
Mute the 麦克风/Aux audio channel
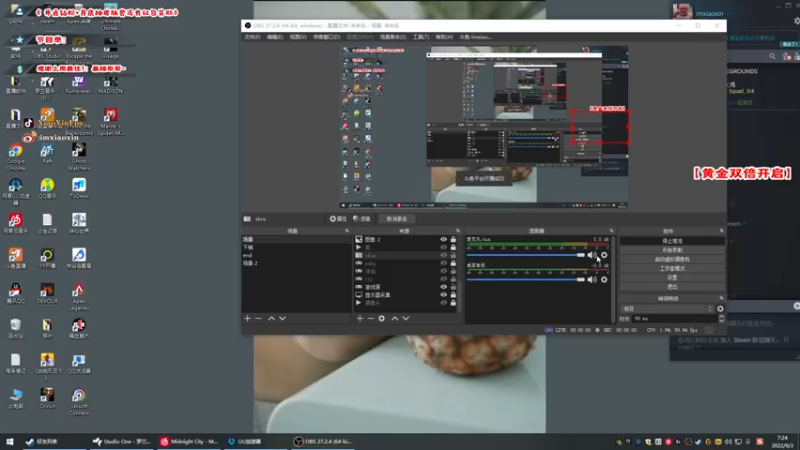click(x=592, y=255)
